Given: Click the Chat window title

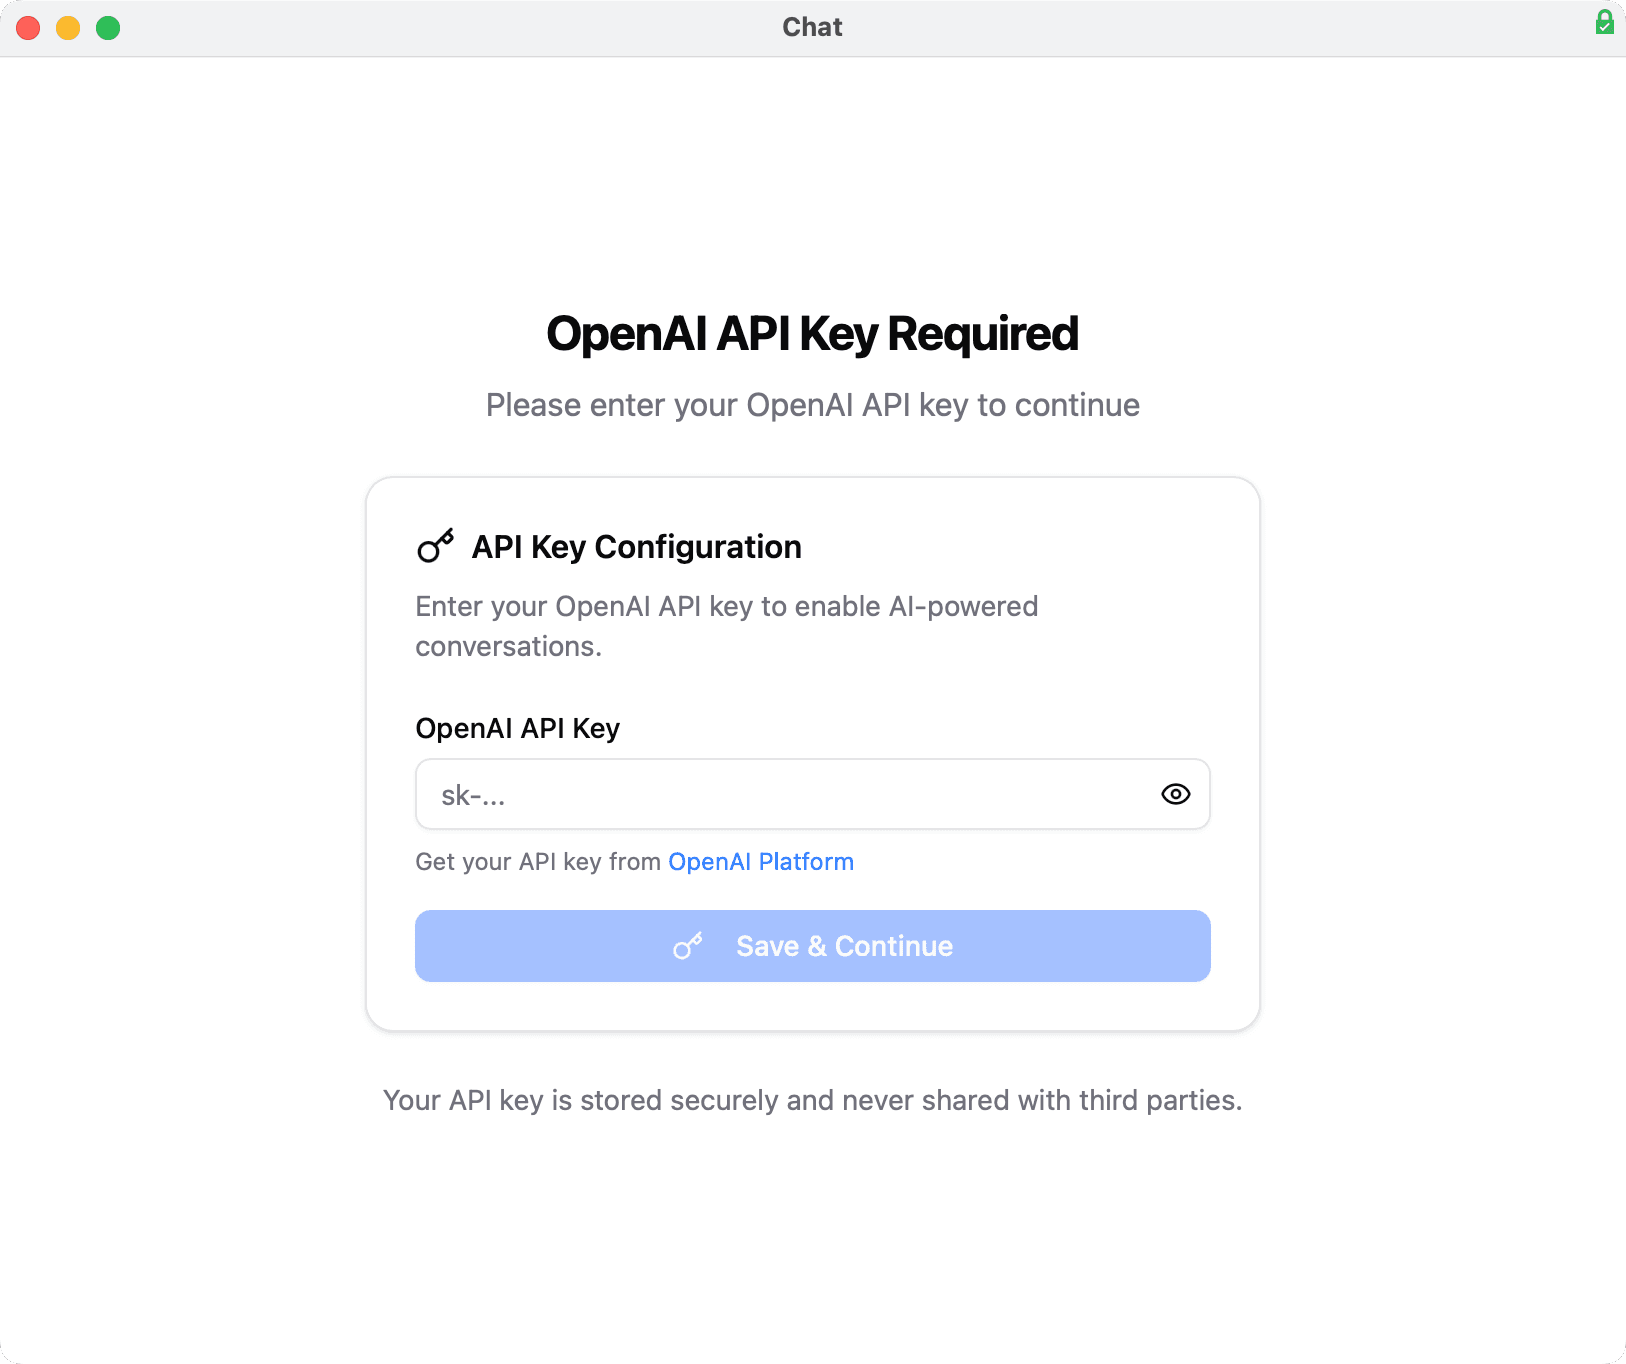Looking at the screenshot, I should tap(812, 27).
